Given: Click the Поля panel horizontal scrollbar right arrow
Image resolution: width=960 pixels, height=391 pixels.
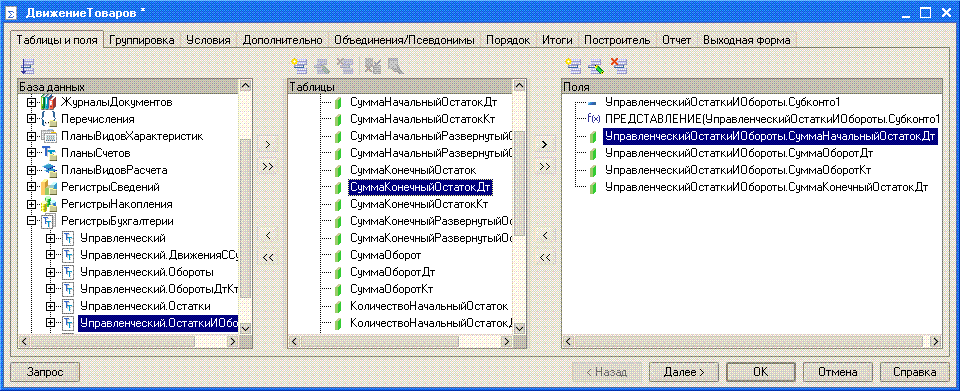Looking at the screenshot, I should click(936, 341).
